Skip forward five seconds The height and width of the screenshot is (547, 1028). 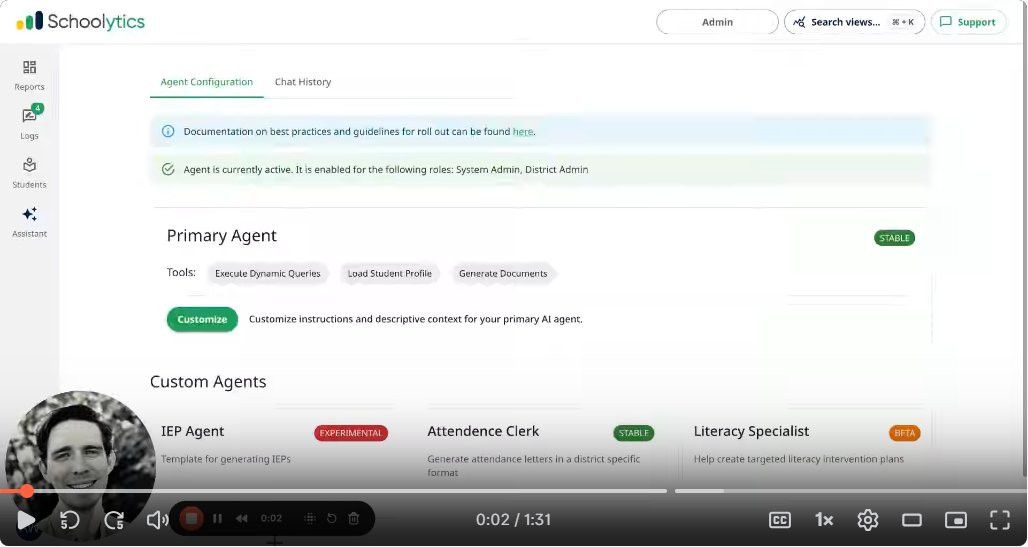114,520
